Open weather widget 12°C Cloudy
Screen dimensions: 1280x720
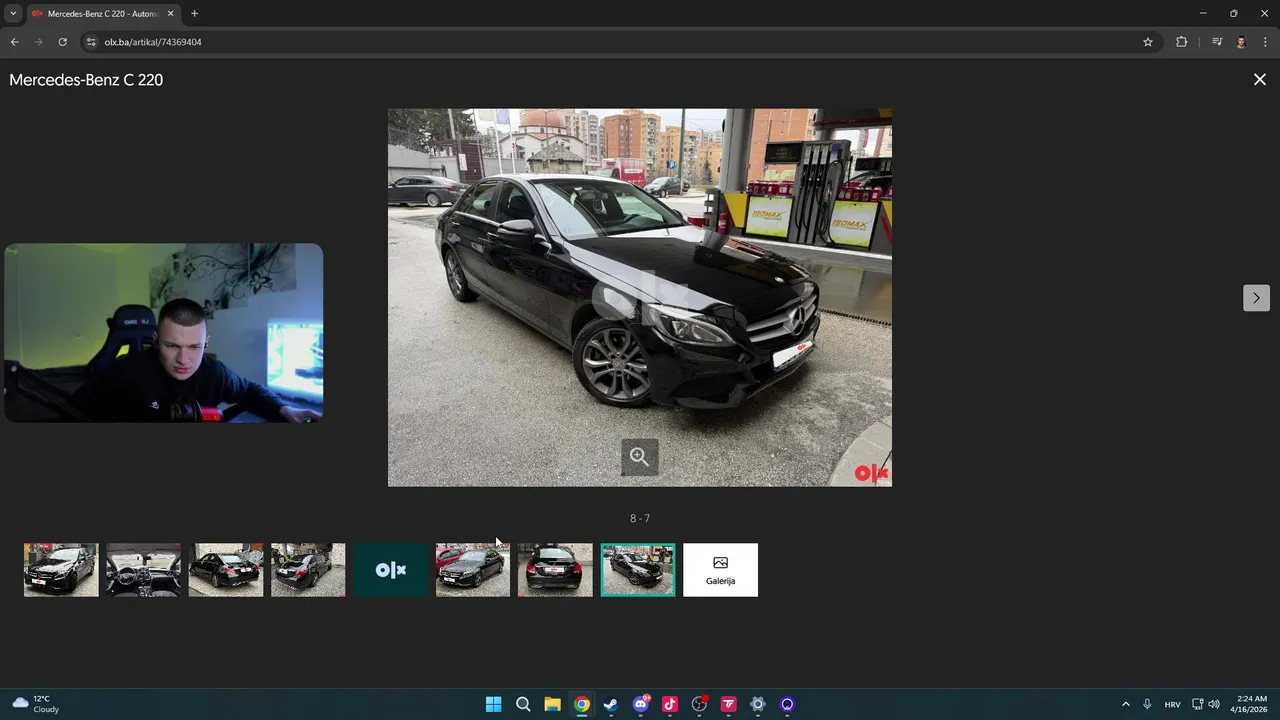pos(36,704)
